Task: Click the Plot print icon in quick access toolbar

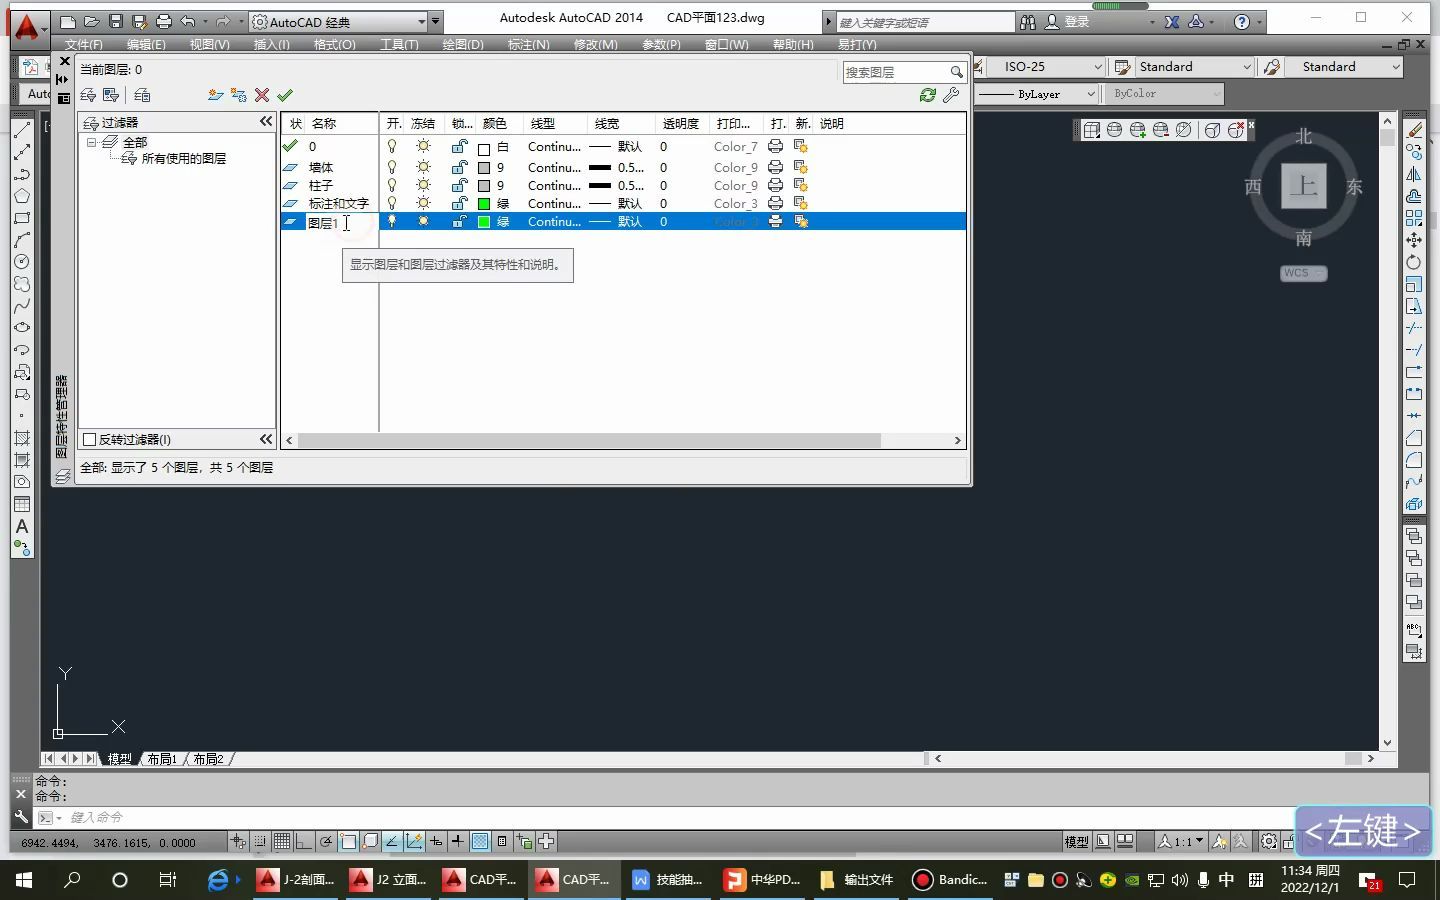Action: point(163,21)
